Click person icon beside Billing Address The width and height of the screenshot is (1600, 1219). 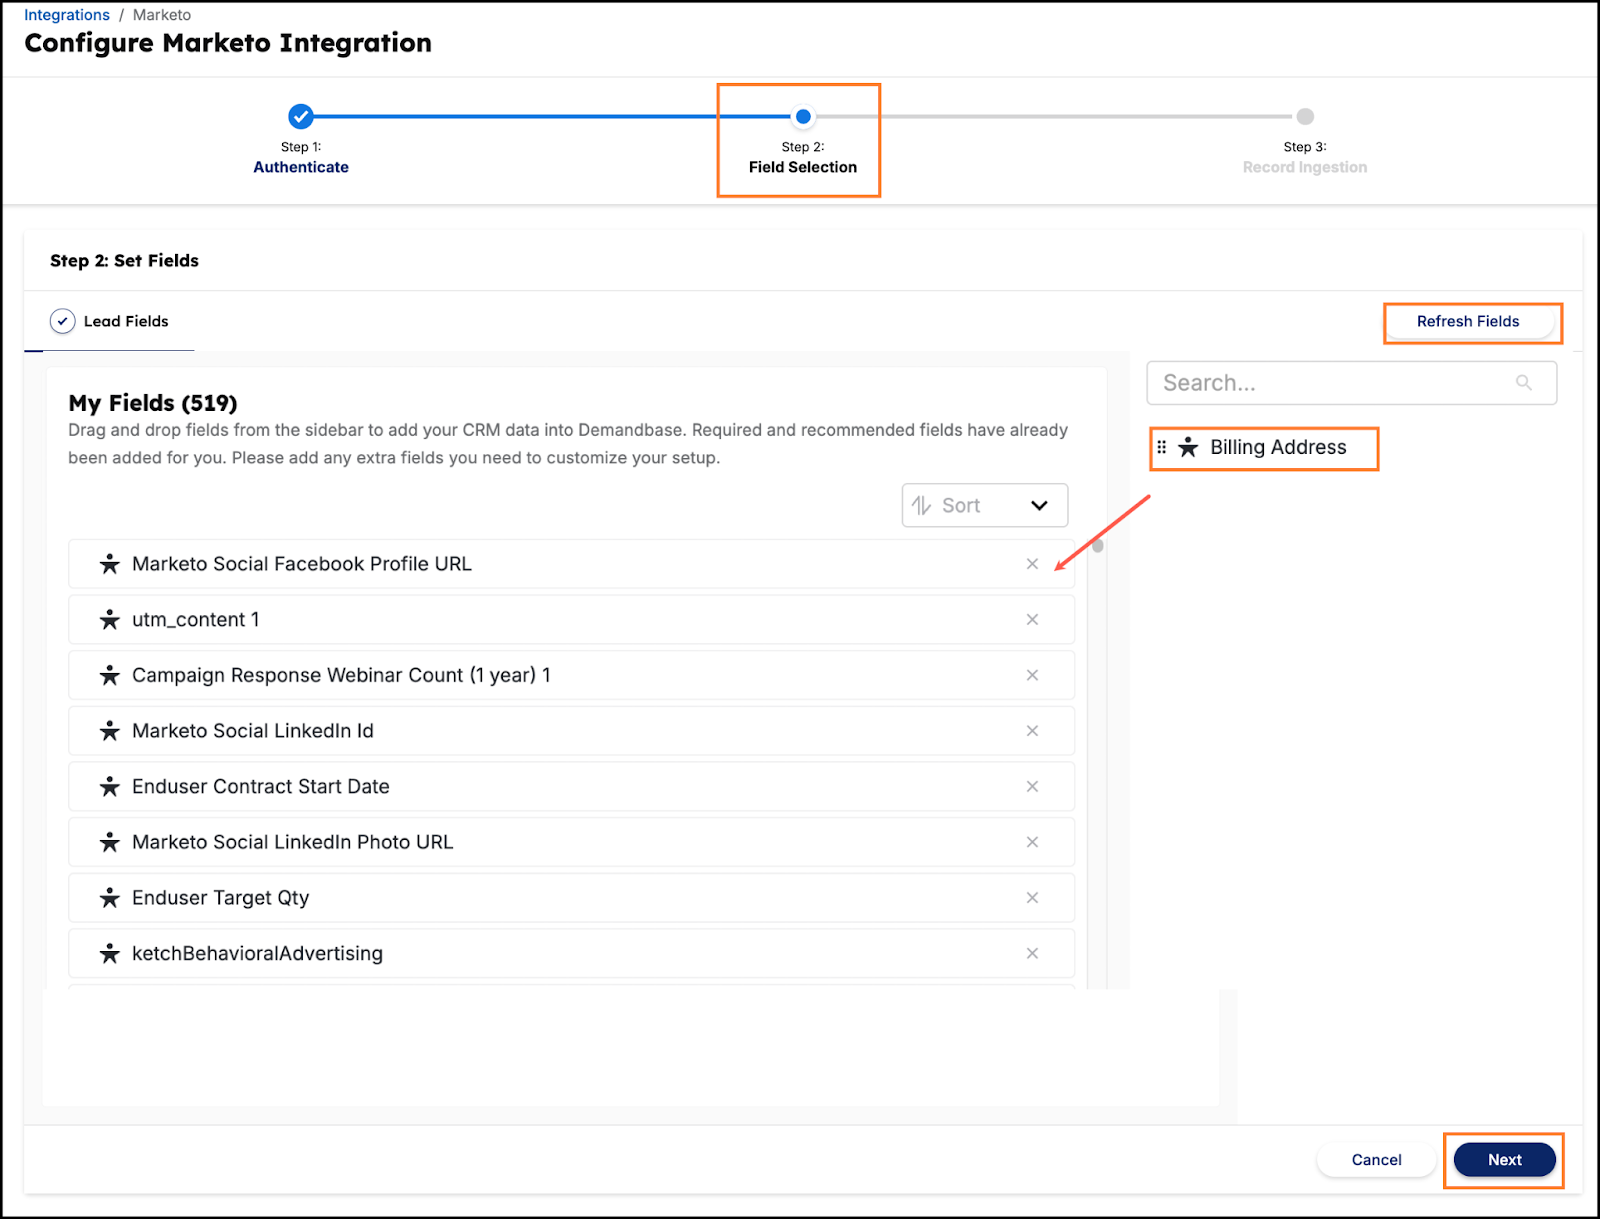click(1188, 447)
